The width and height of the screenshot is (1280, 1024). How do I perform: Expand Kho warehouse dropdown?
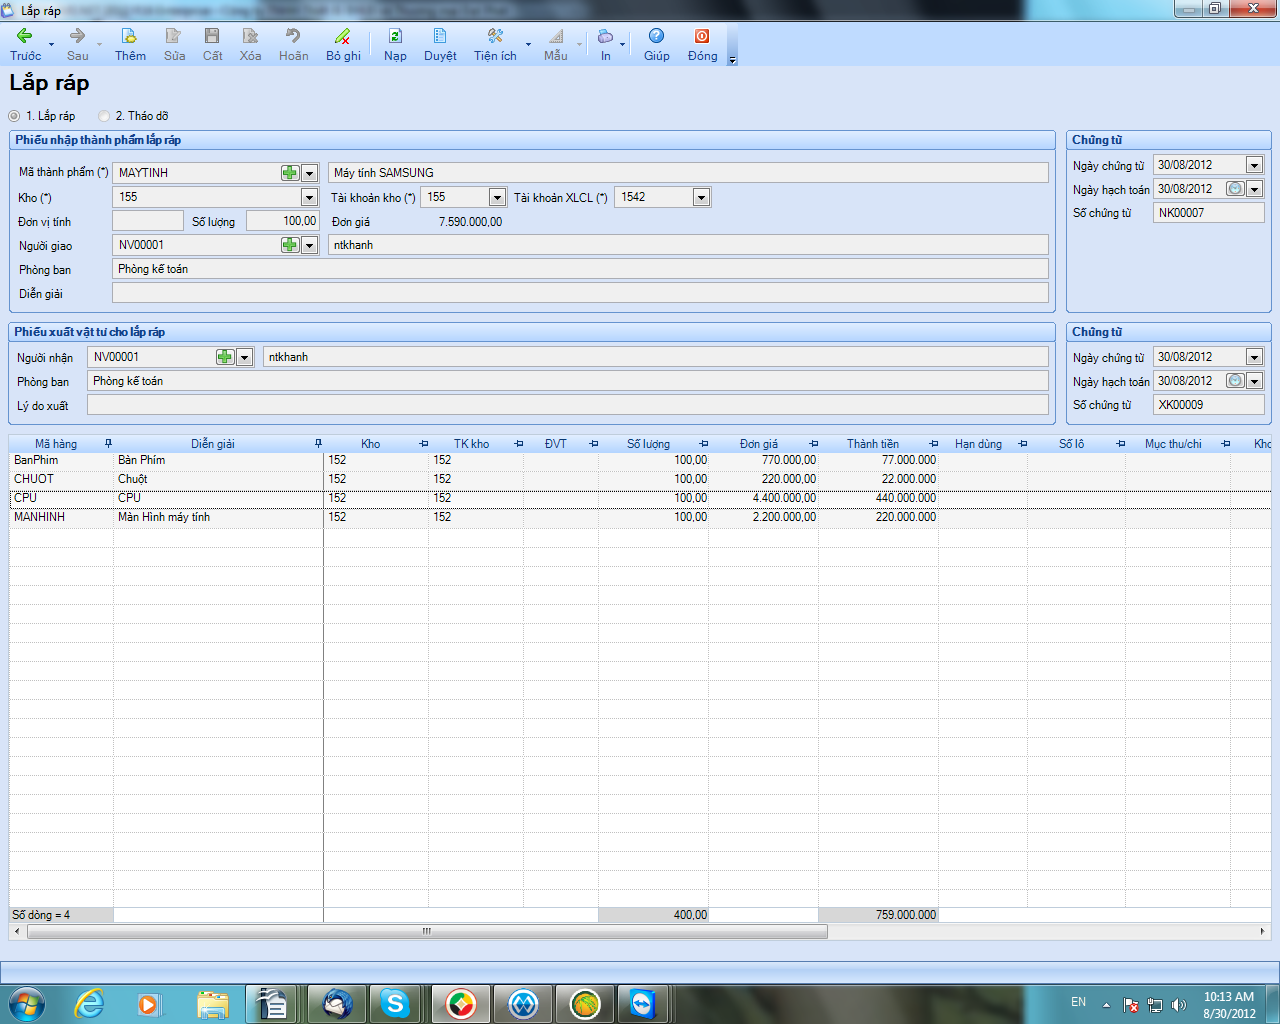[310, 197]
